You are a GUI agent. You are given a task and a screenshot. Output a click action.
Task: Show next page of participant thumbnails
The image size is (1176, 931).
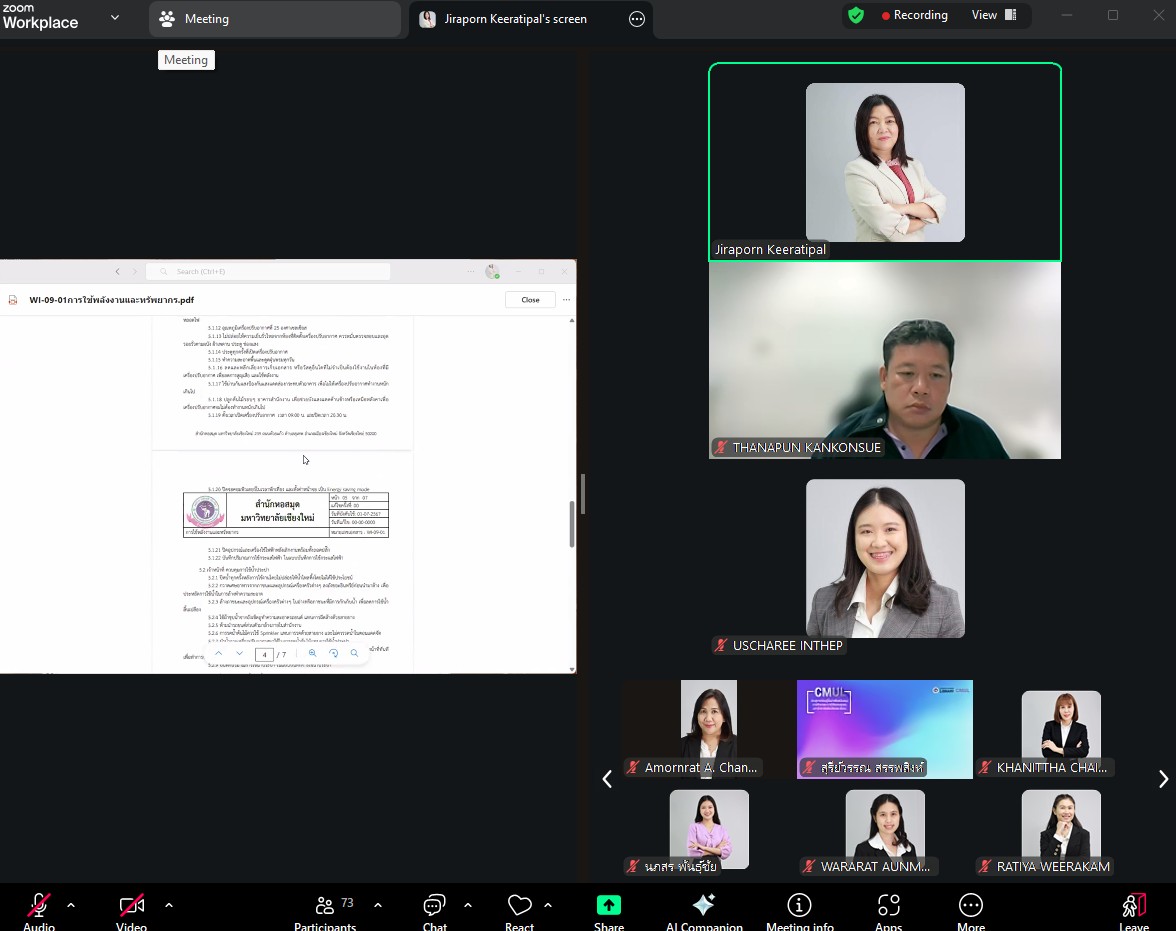coord(1162,779)
